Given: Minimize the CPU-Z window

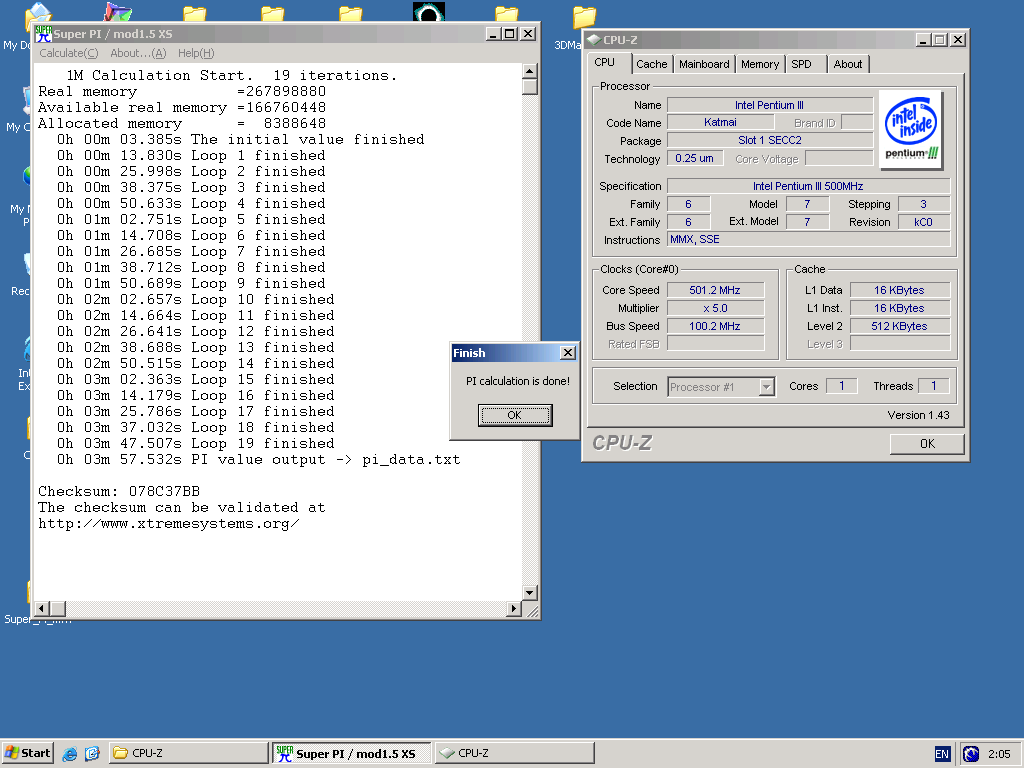Looking at the screenshot, I should pyautogui.click(x=923, y=40).
